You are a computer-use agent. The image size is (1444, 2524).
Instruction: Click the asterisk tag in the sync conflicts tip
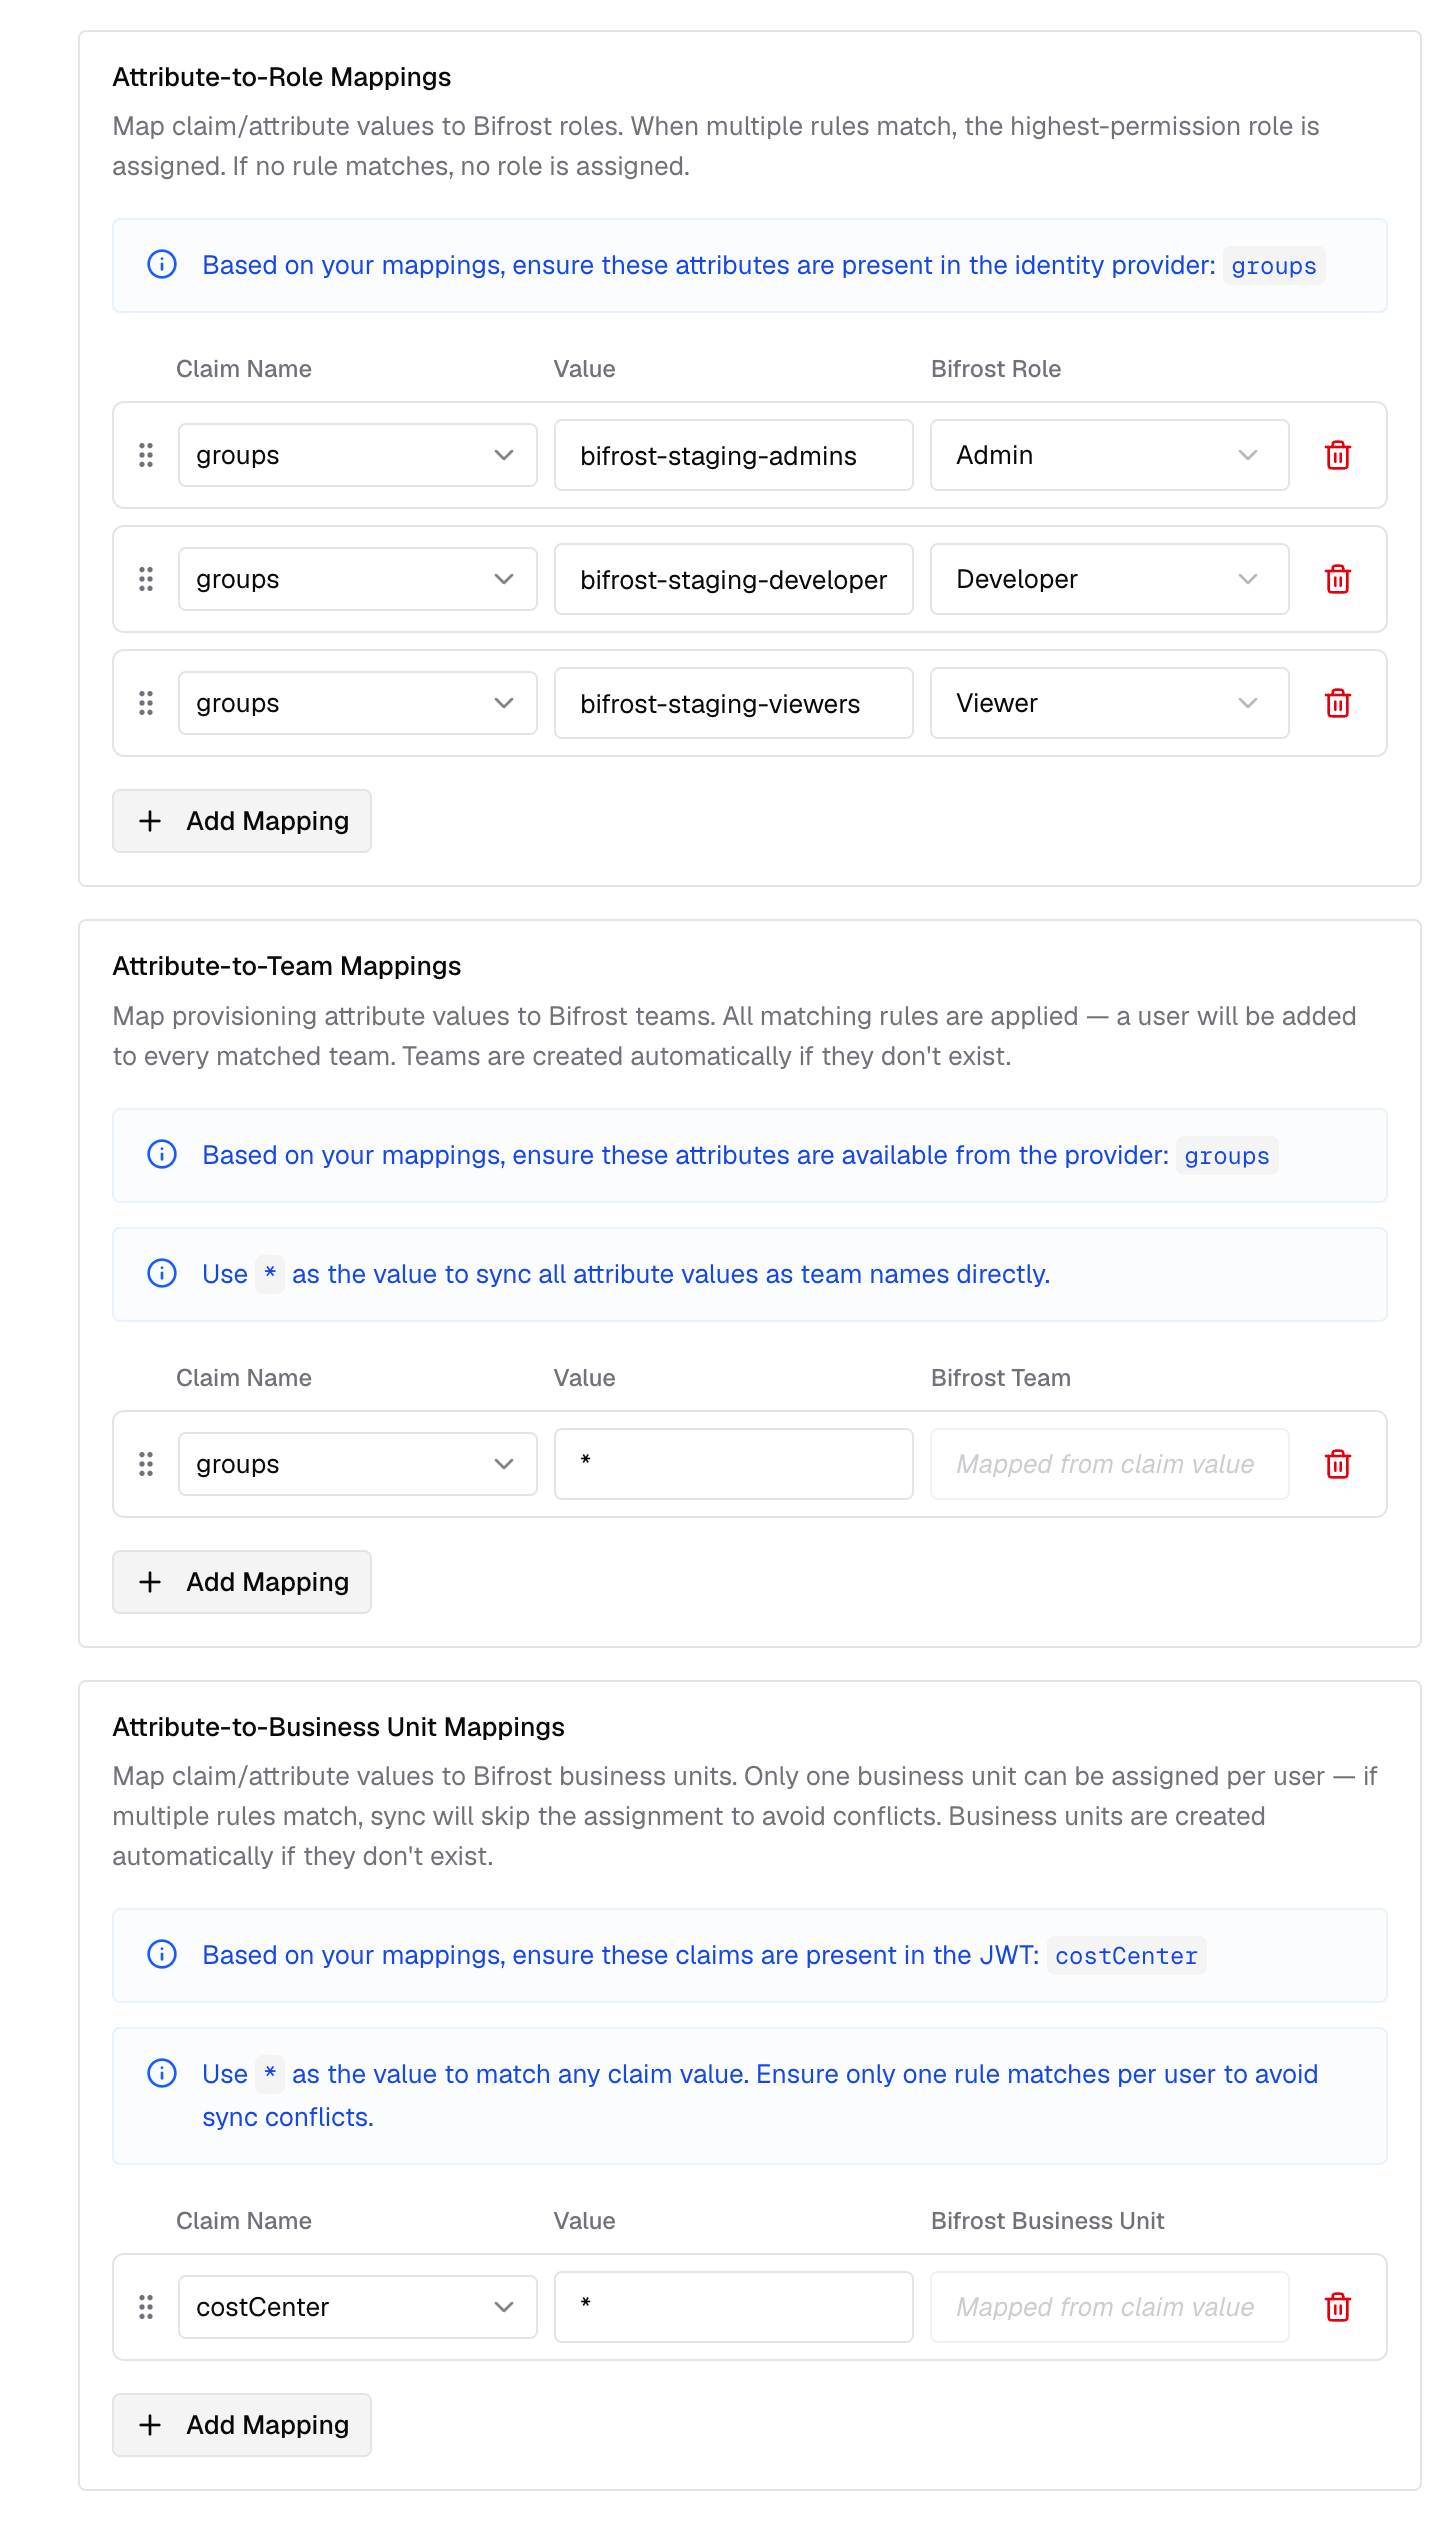tap(270, 2075)
